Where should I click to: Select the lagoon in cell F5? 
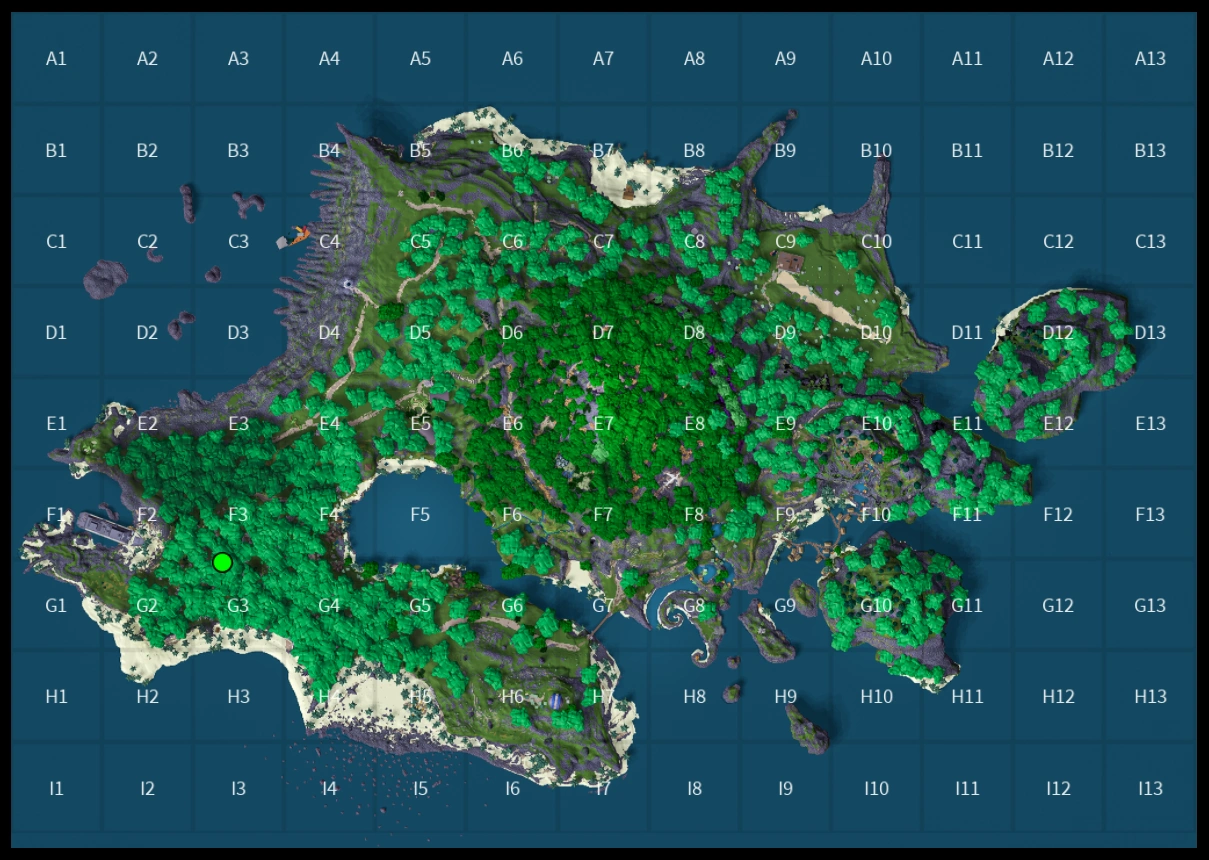coord(420,520)
